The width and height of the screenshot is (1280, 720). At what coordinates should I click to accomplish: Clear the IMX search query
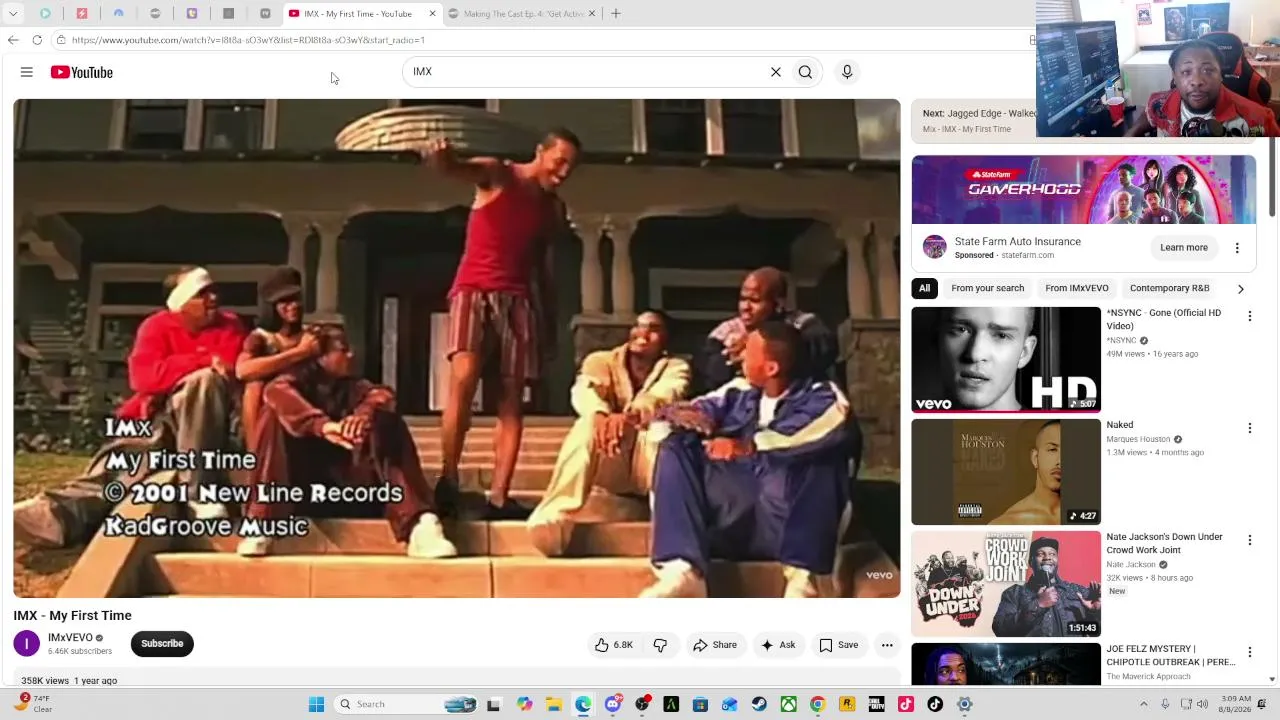click(x=775, y=72)
